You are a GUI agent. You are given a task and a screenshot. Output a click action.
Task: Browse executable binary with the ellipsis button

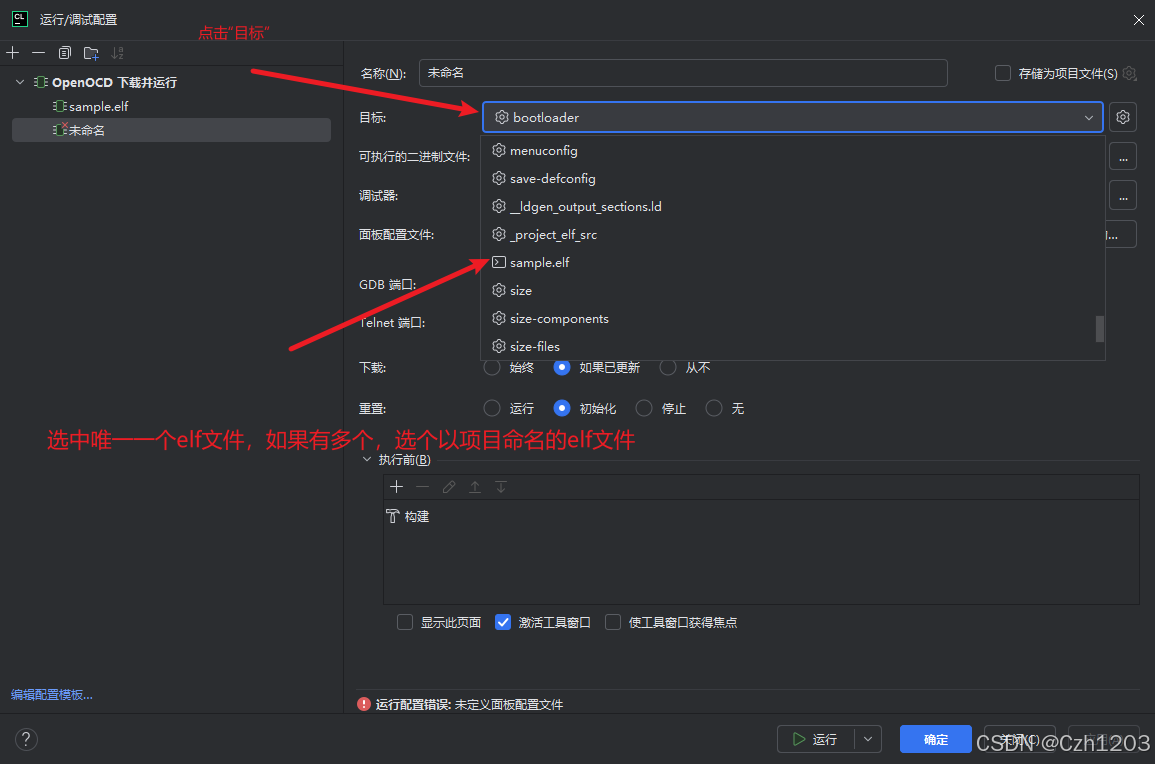click(x=1122, y=156)
